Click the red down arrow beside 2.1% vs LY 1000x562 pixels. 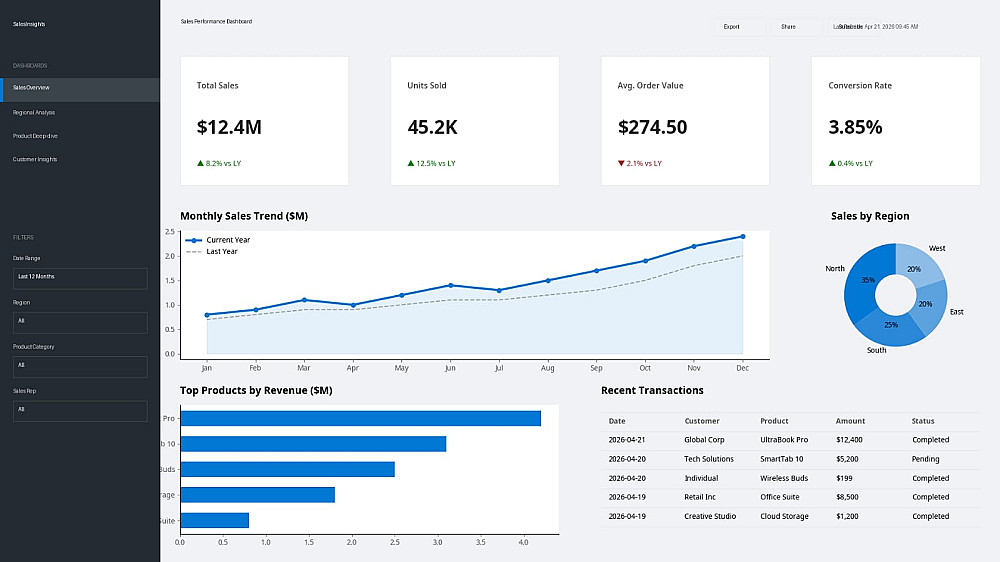[621, 163]
